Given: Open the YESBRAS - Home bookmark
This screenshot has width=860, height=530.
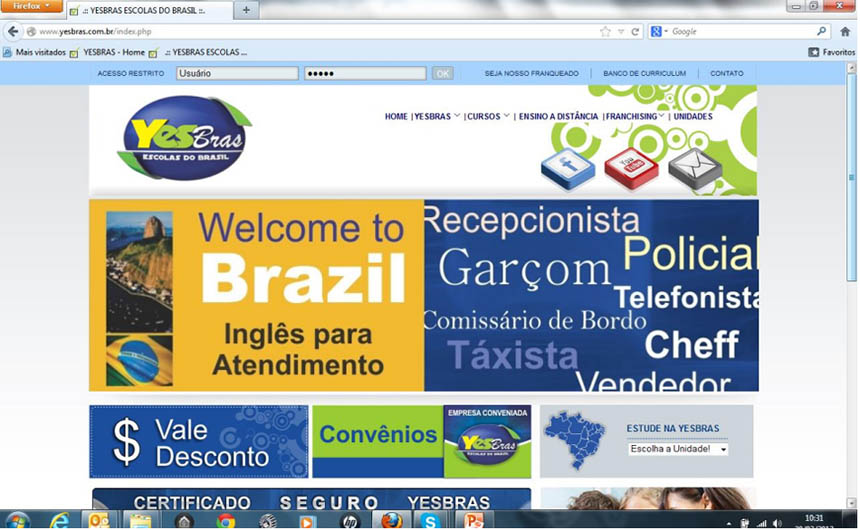Looking at the screenshot, I should click(x=108, y=52).
